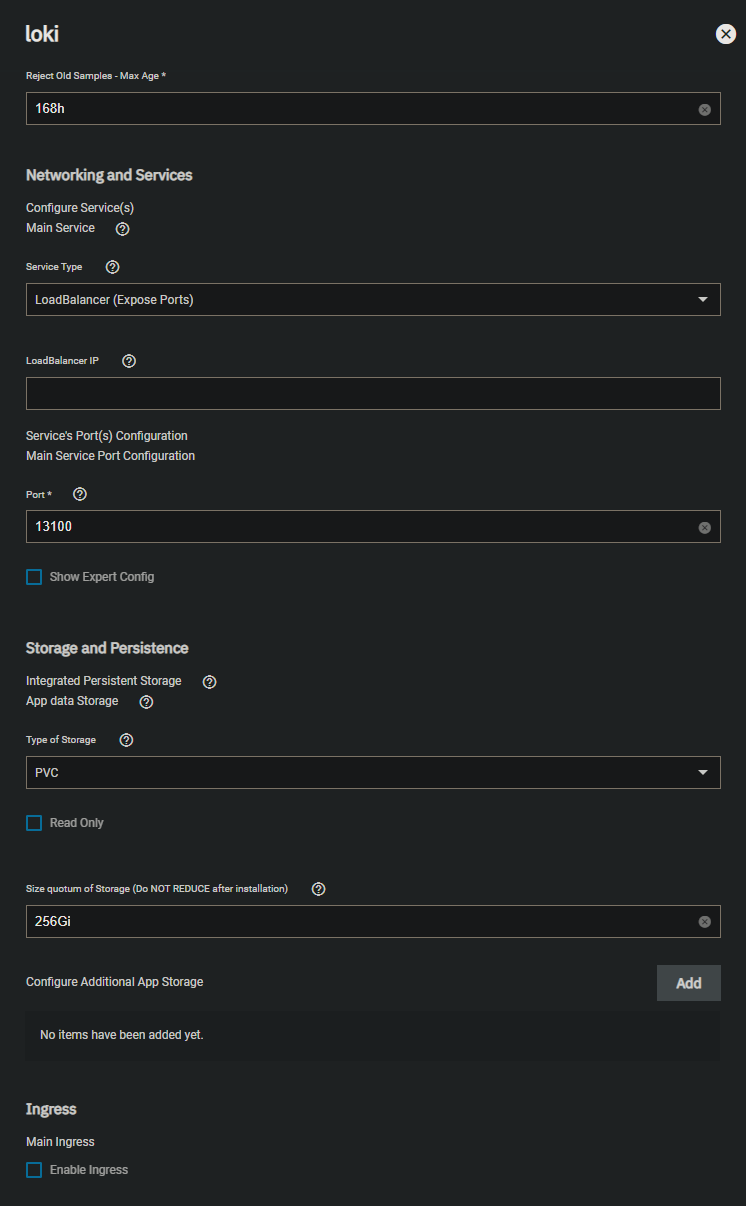Open Integrated Persistent Storage help icon
746x1206 pixels.
210,681
